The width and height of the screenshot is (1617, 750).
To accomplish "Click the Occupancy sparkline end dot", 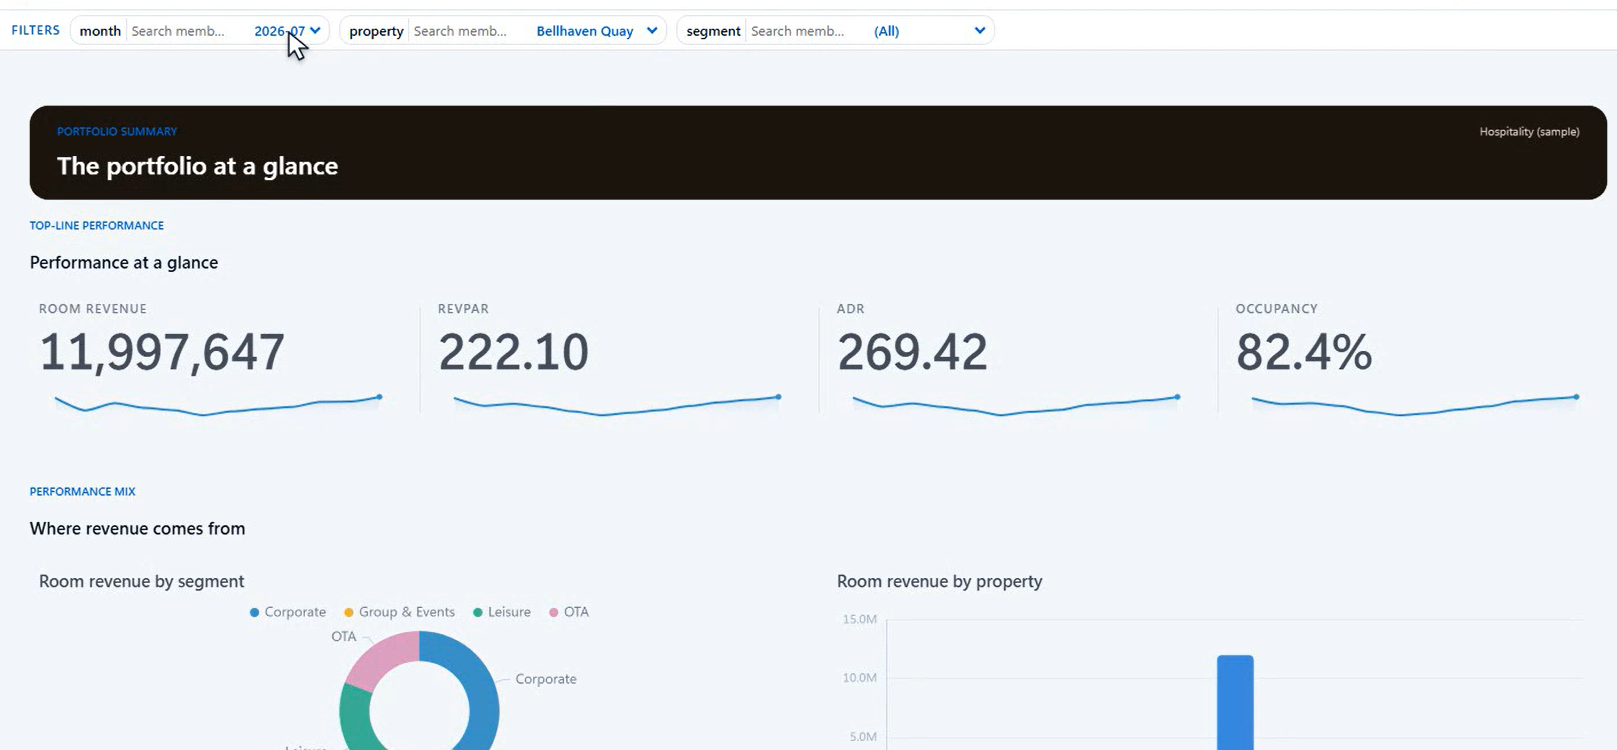I will (1576, 397).
